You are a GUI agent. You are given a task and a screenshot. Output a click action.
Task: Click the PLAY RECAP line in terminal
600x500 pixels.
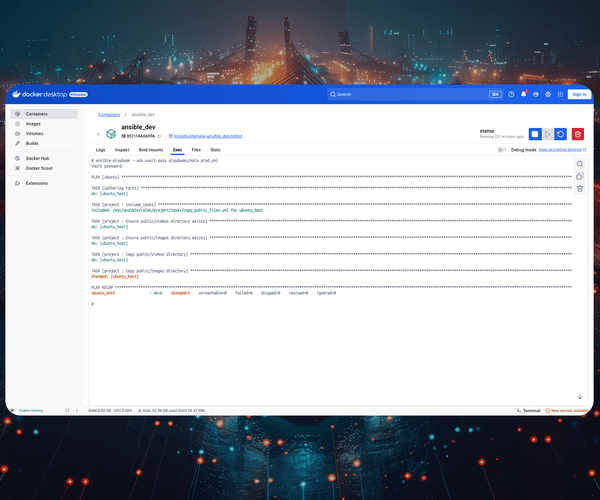click(331, 287)
